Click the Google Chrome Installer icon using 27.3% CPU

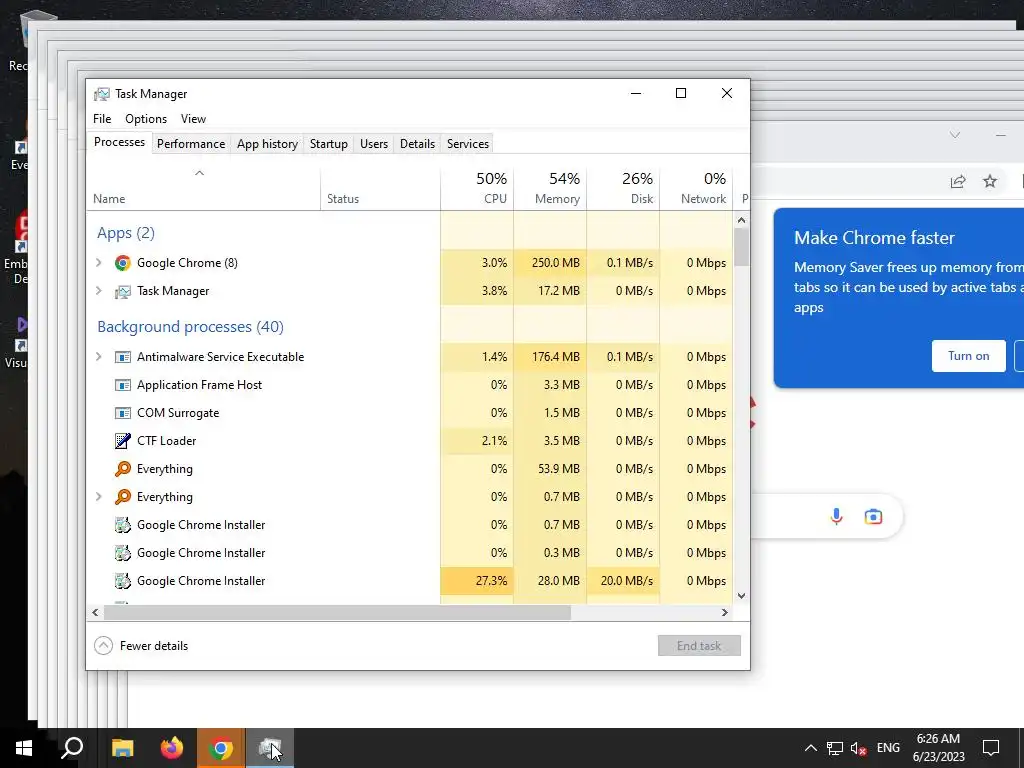[x=122, y=581]
